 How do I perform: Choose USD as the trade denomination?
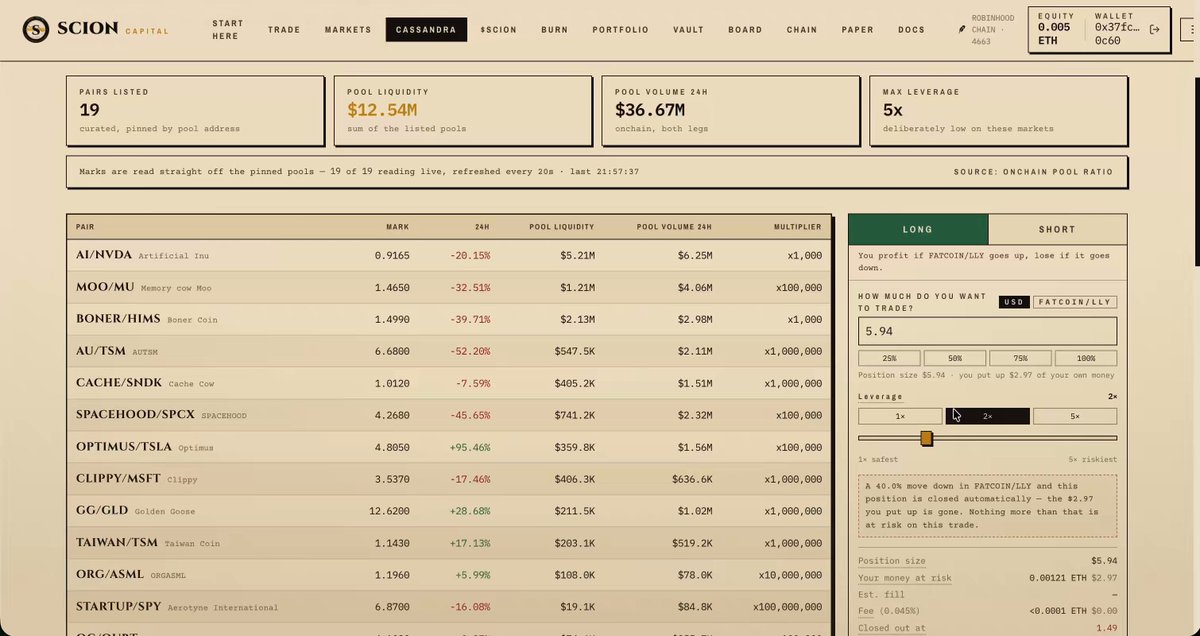point(1014,302)
